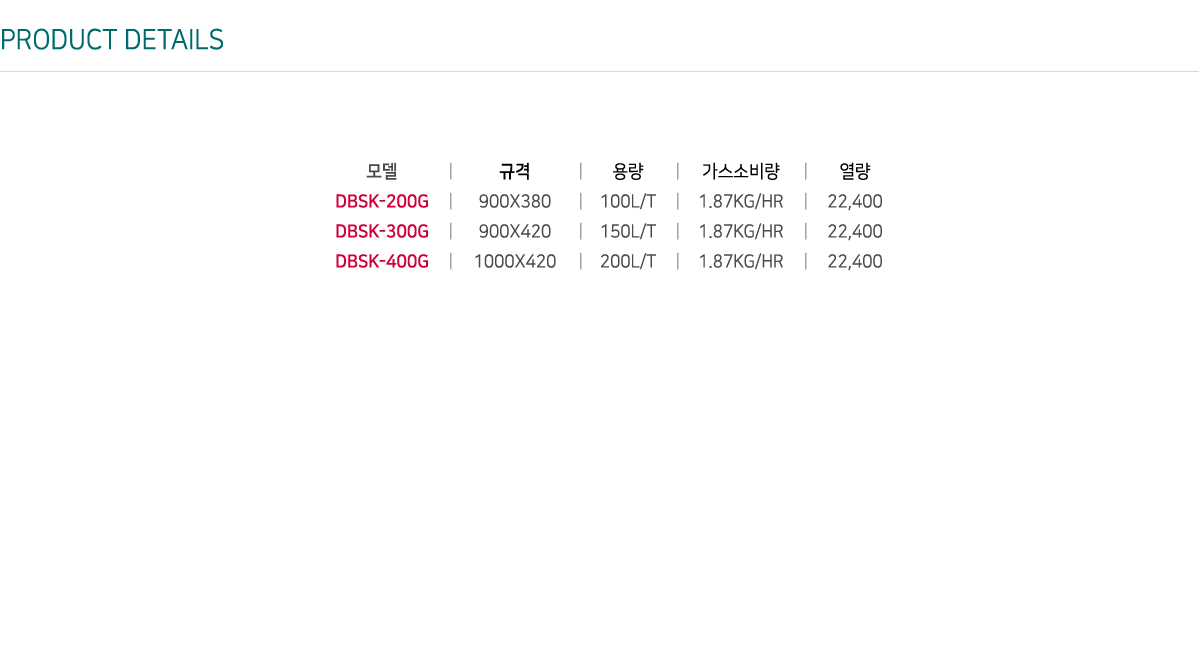Click the 용량 column header
Viewport: 1200px width, 670px height.
pyautogui.click(x=628, y=171)
